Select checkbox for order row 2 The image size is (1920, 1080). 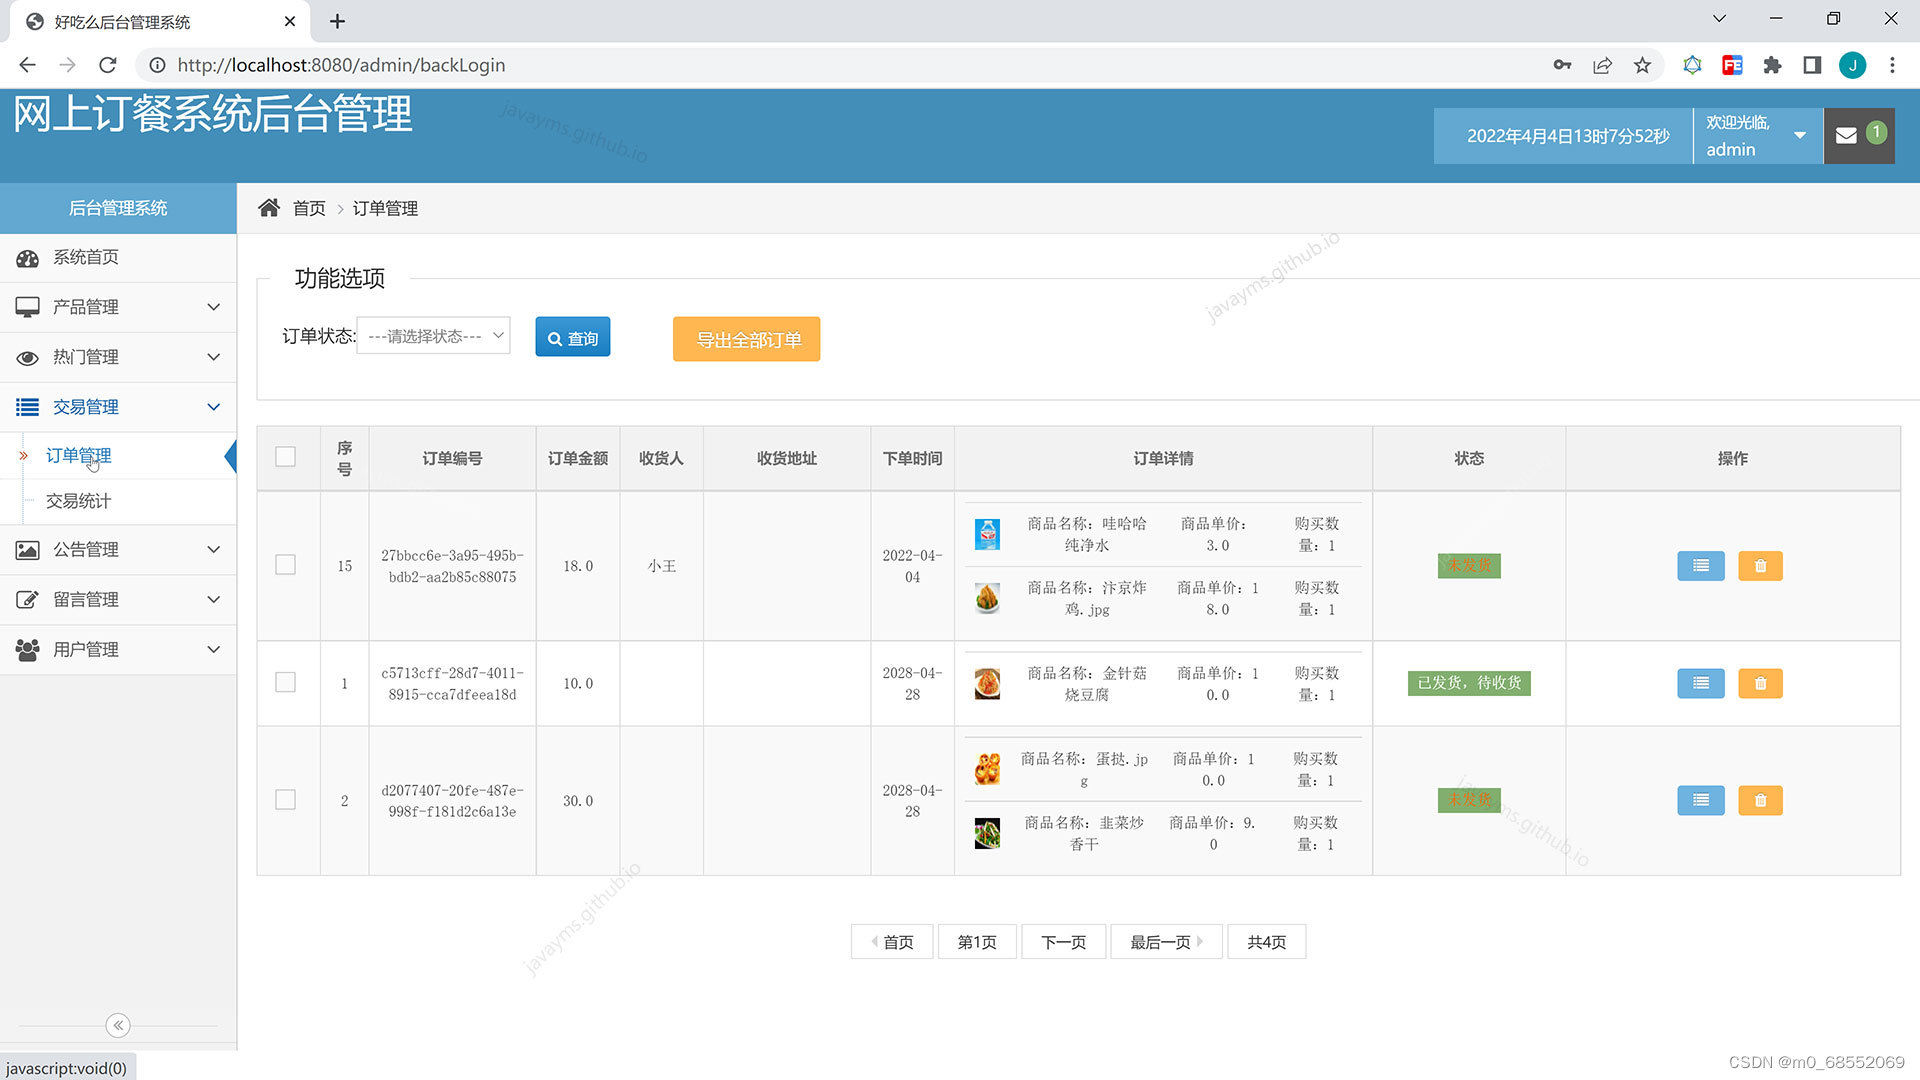point(285,800)
